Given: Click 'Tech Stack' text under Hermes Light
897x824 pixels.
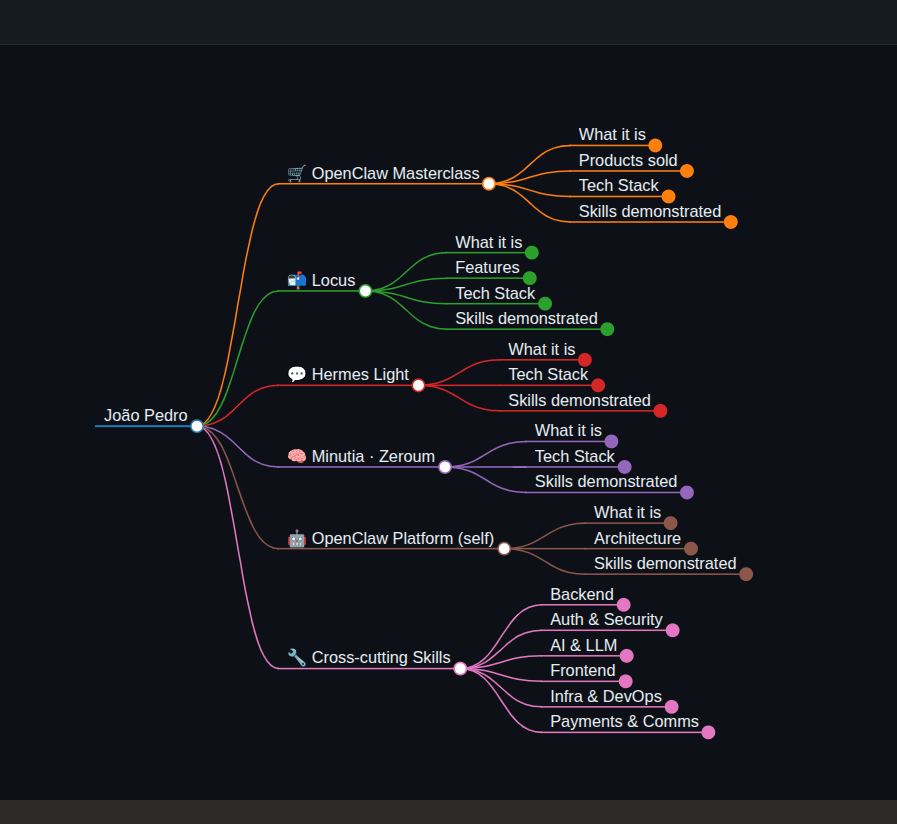Looking at the screenshot, I should [548, 375].
